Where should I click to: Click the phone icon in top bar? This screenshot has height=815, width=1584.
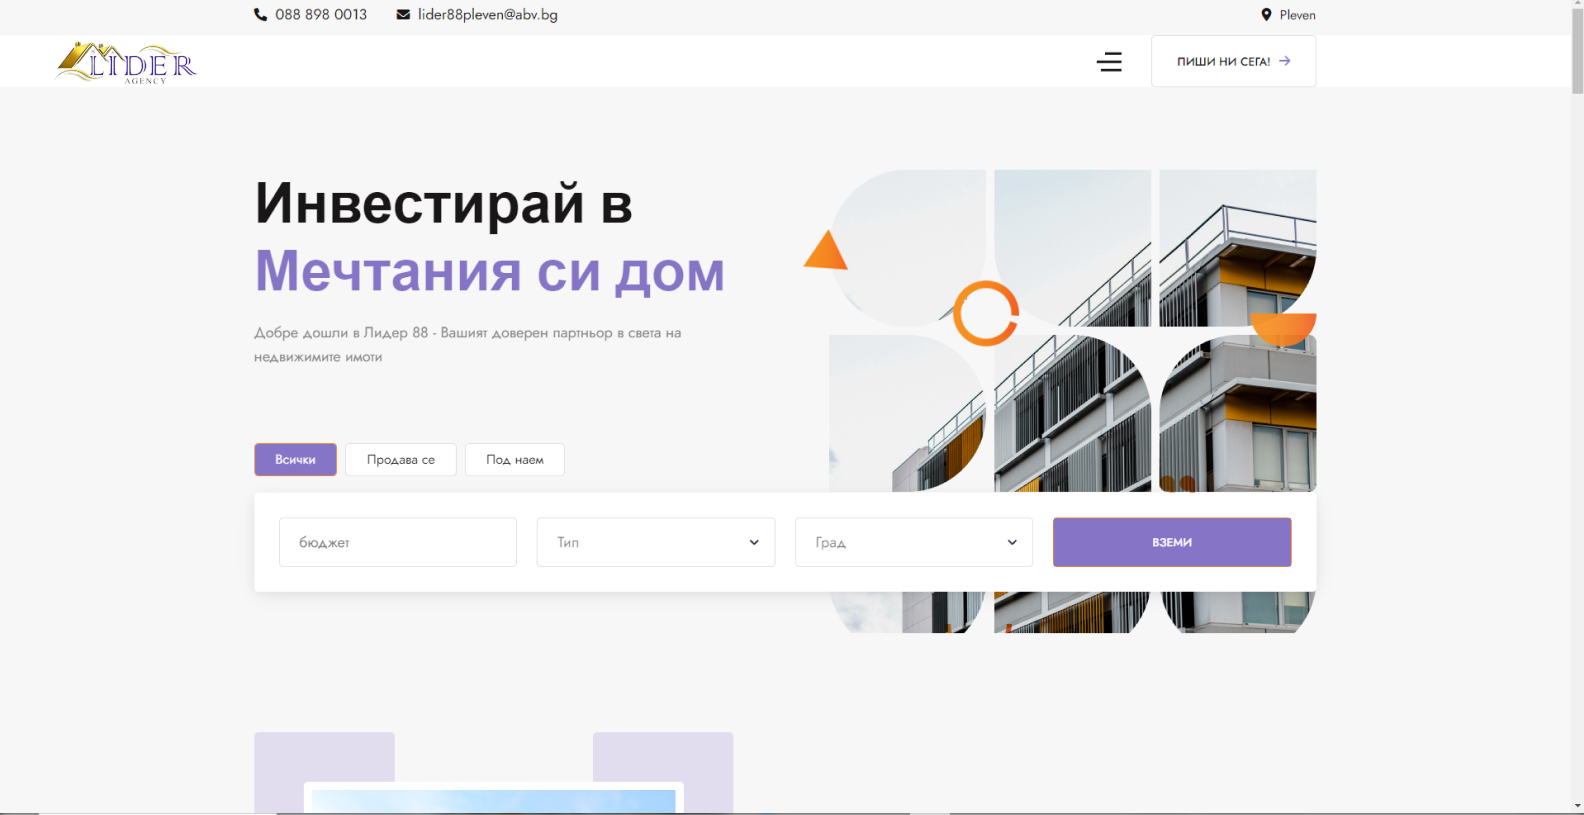pyautogui.click(x=260, y=15)
